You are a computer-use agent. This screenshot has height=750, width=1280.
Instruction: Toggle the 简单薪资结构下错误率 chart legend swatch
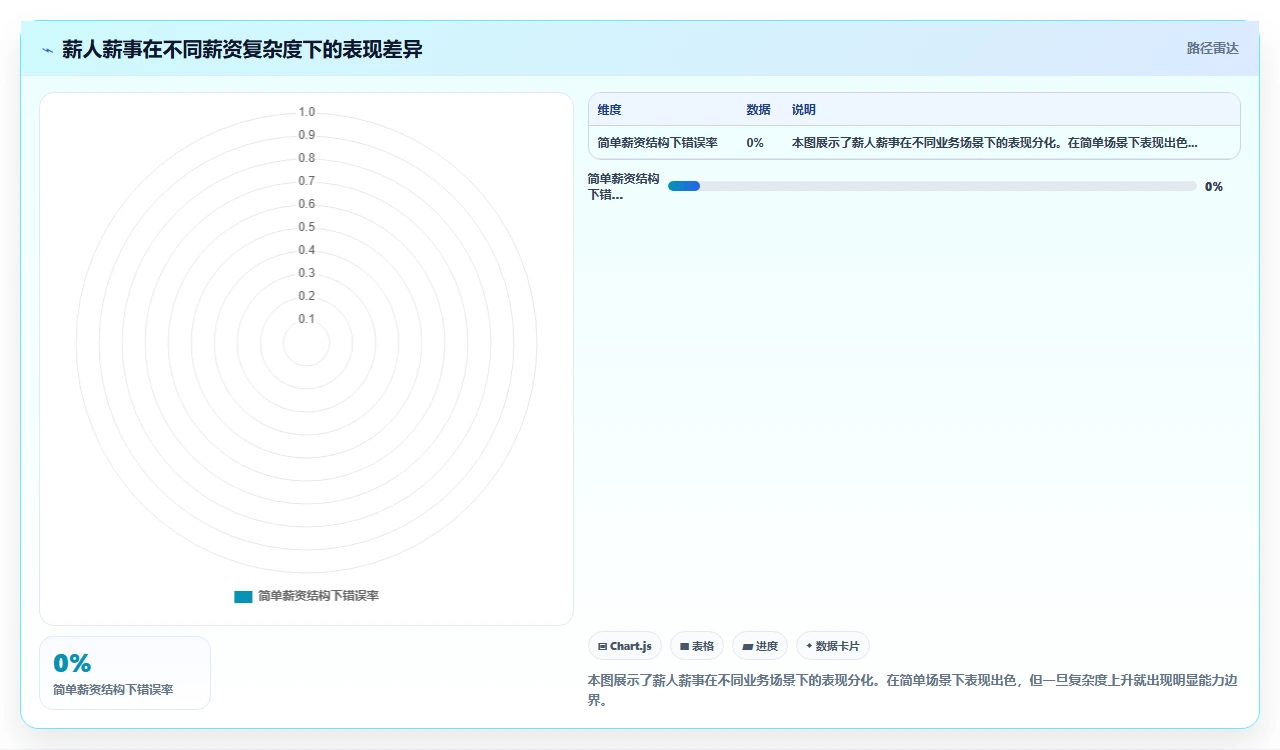pos(243,596)
